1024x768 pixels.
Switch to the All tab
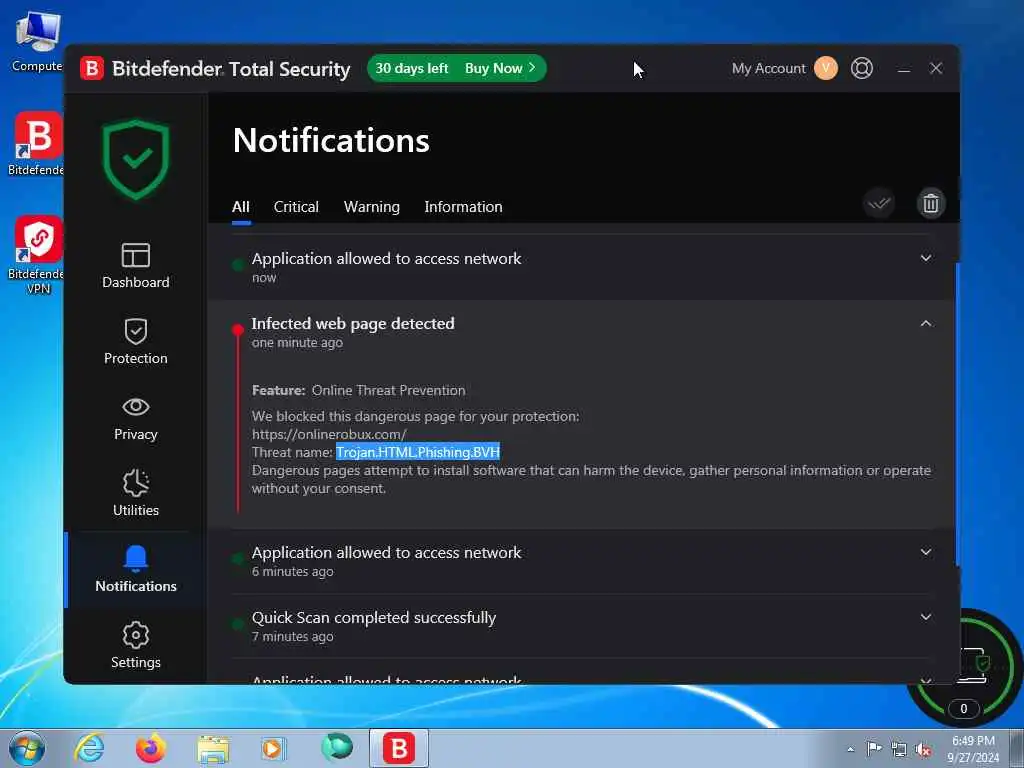240,207
